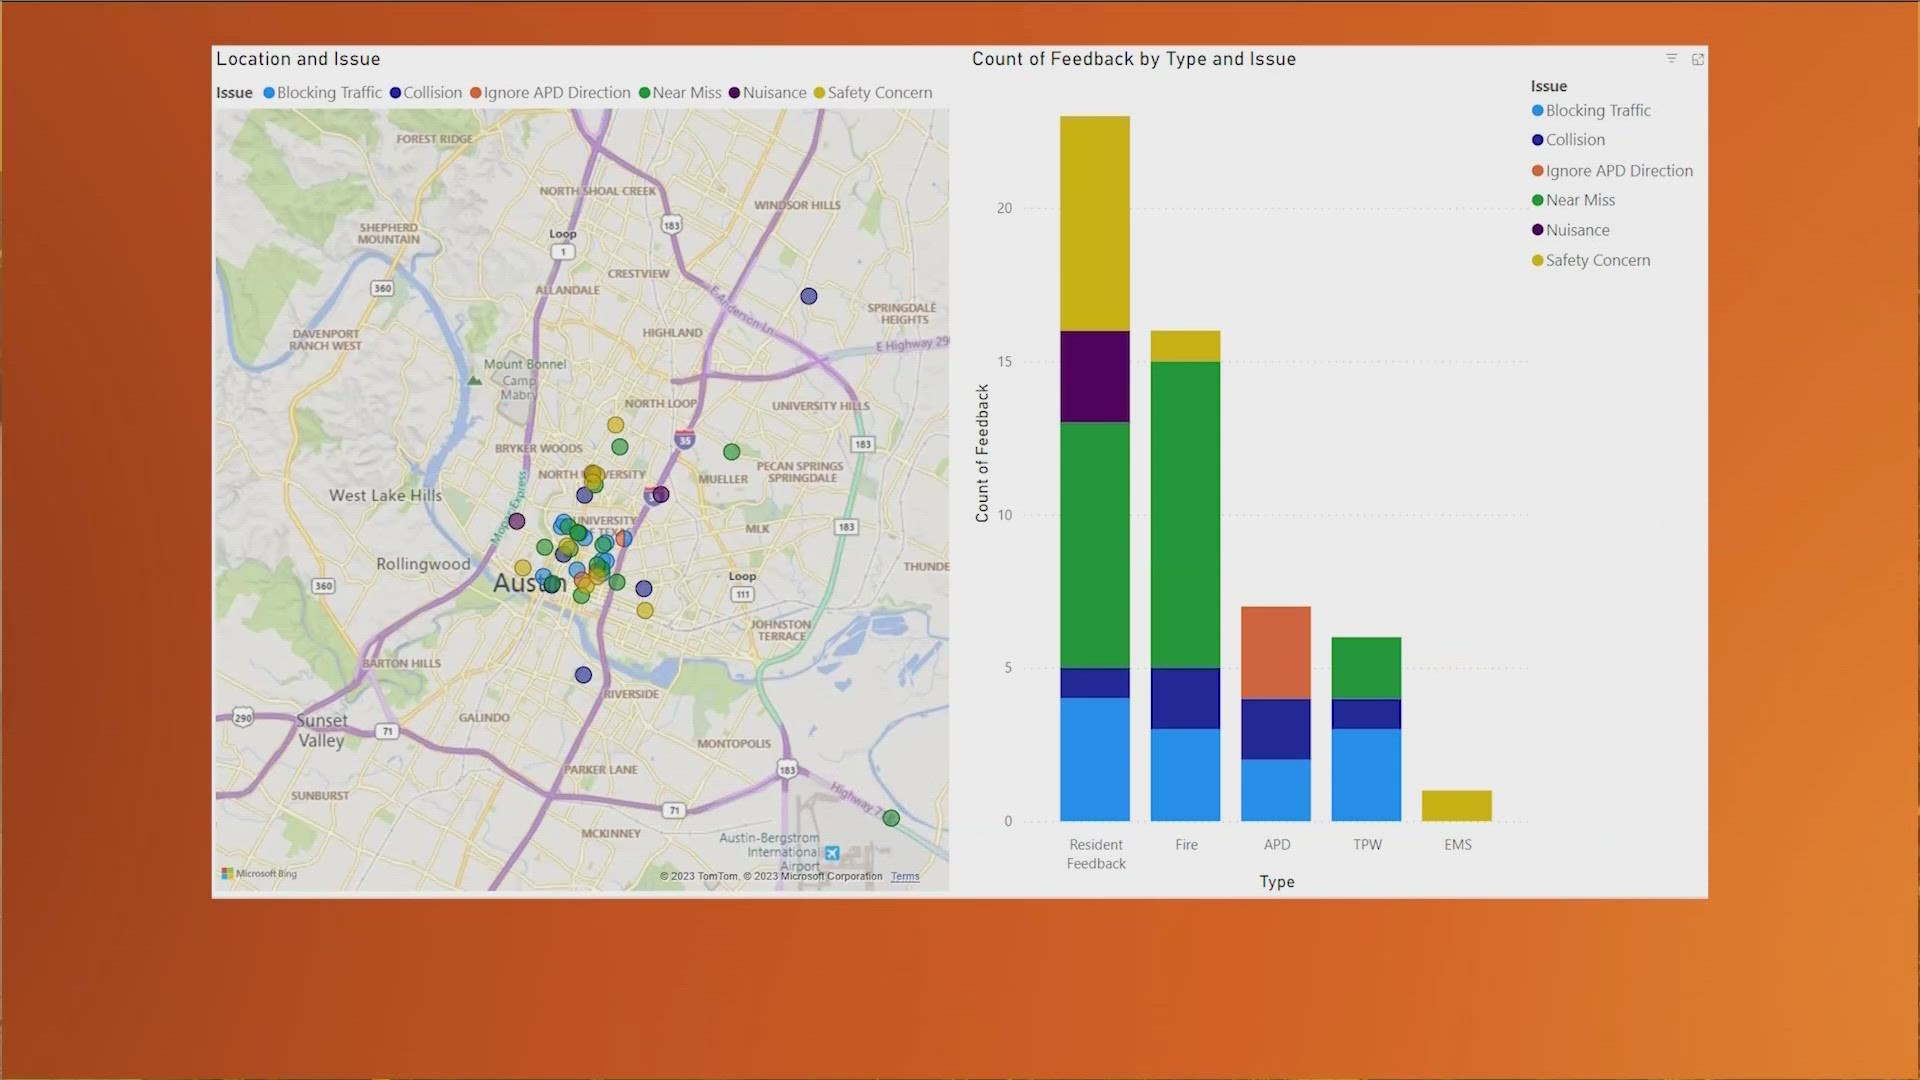
Task: Click the TPW axis label
Action: 1367,845
